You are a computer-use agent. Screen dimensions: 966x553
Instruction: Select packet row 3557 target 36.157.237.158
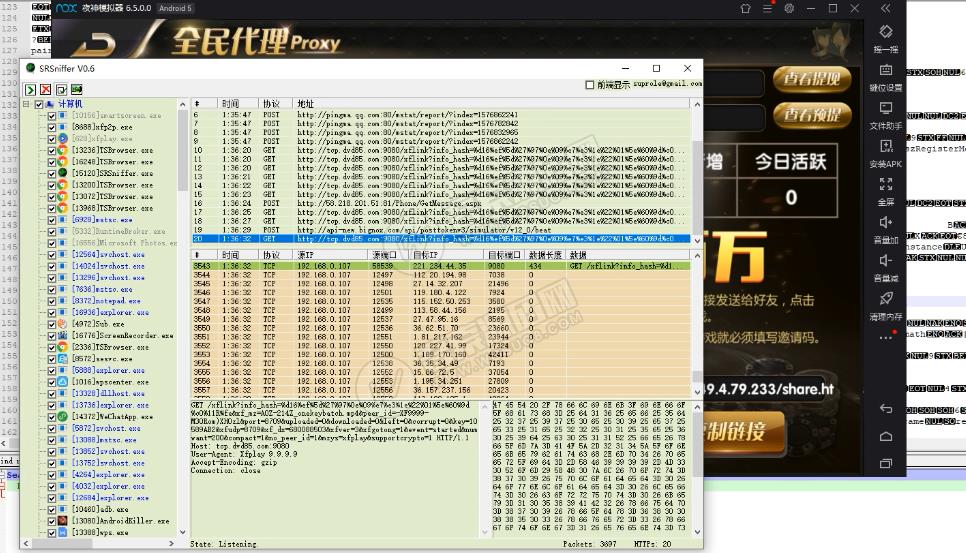click(441, 390)
